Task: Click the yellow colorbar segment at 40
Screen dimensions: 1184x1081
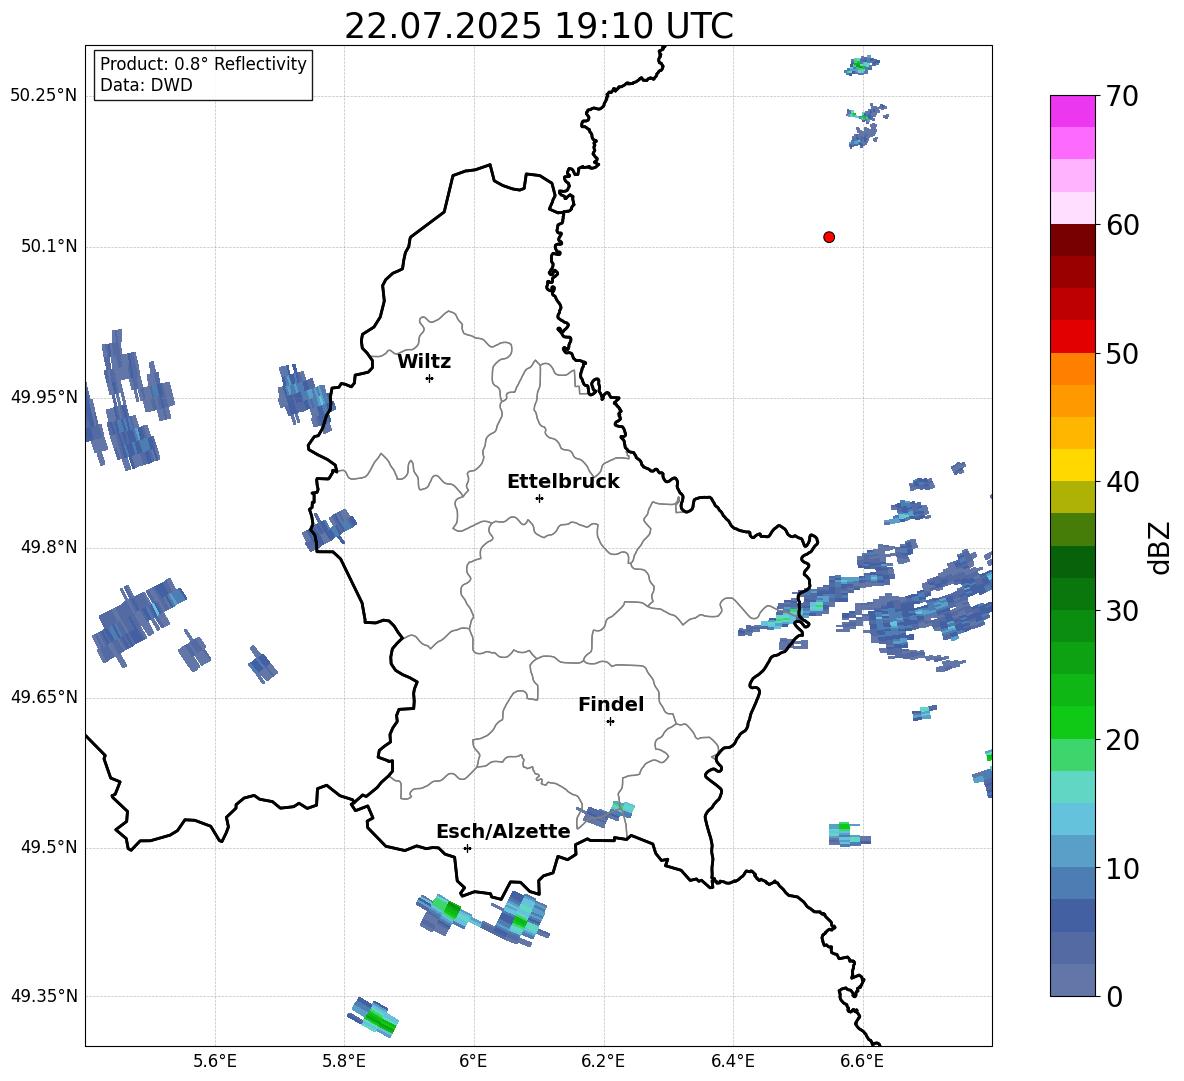Action: 1072,465
